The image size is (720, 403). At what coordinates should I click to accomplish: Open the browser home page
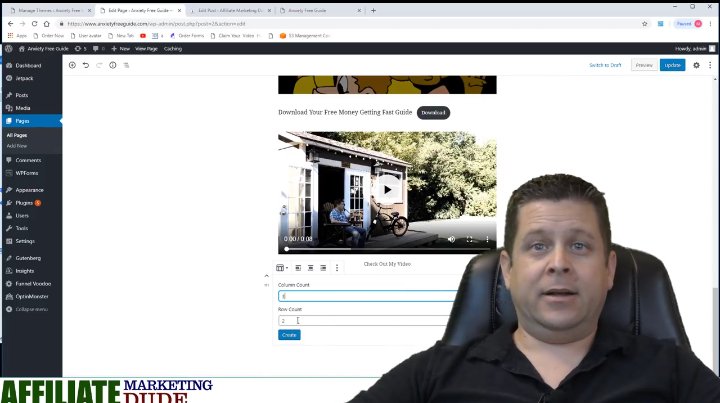click(x=46, y=23)
